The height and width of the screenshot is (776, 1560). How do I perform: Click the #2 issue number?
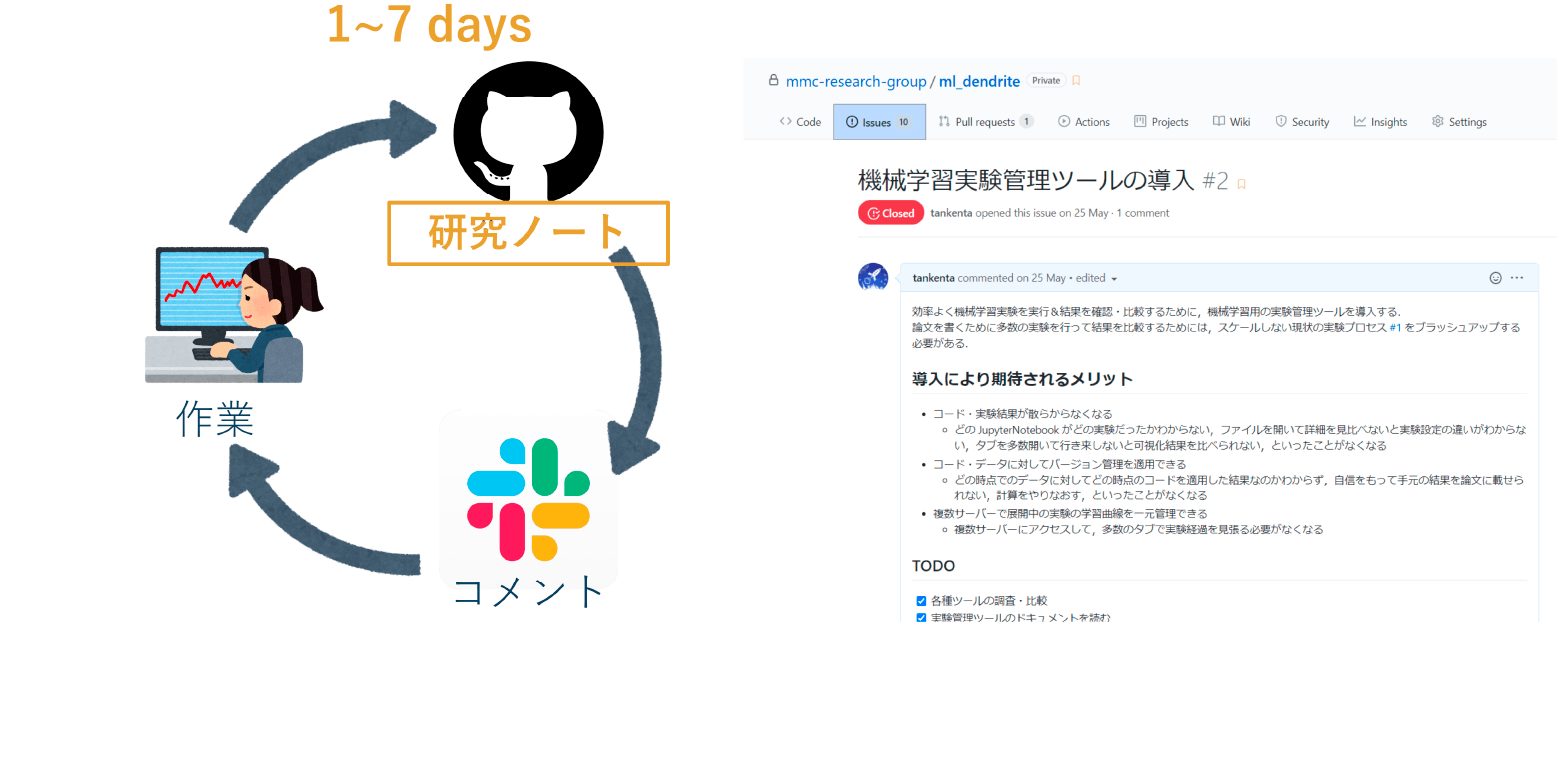[x=1215, y=181]
